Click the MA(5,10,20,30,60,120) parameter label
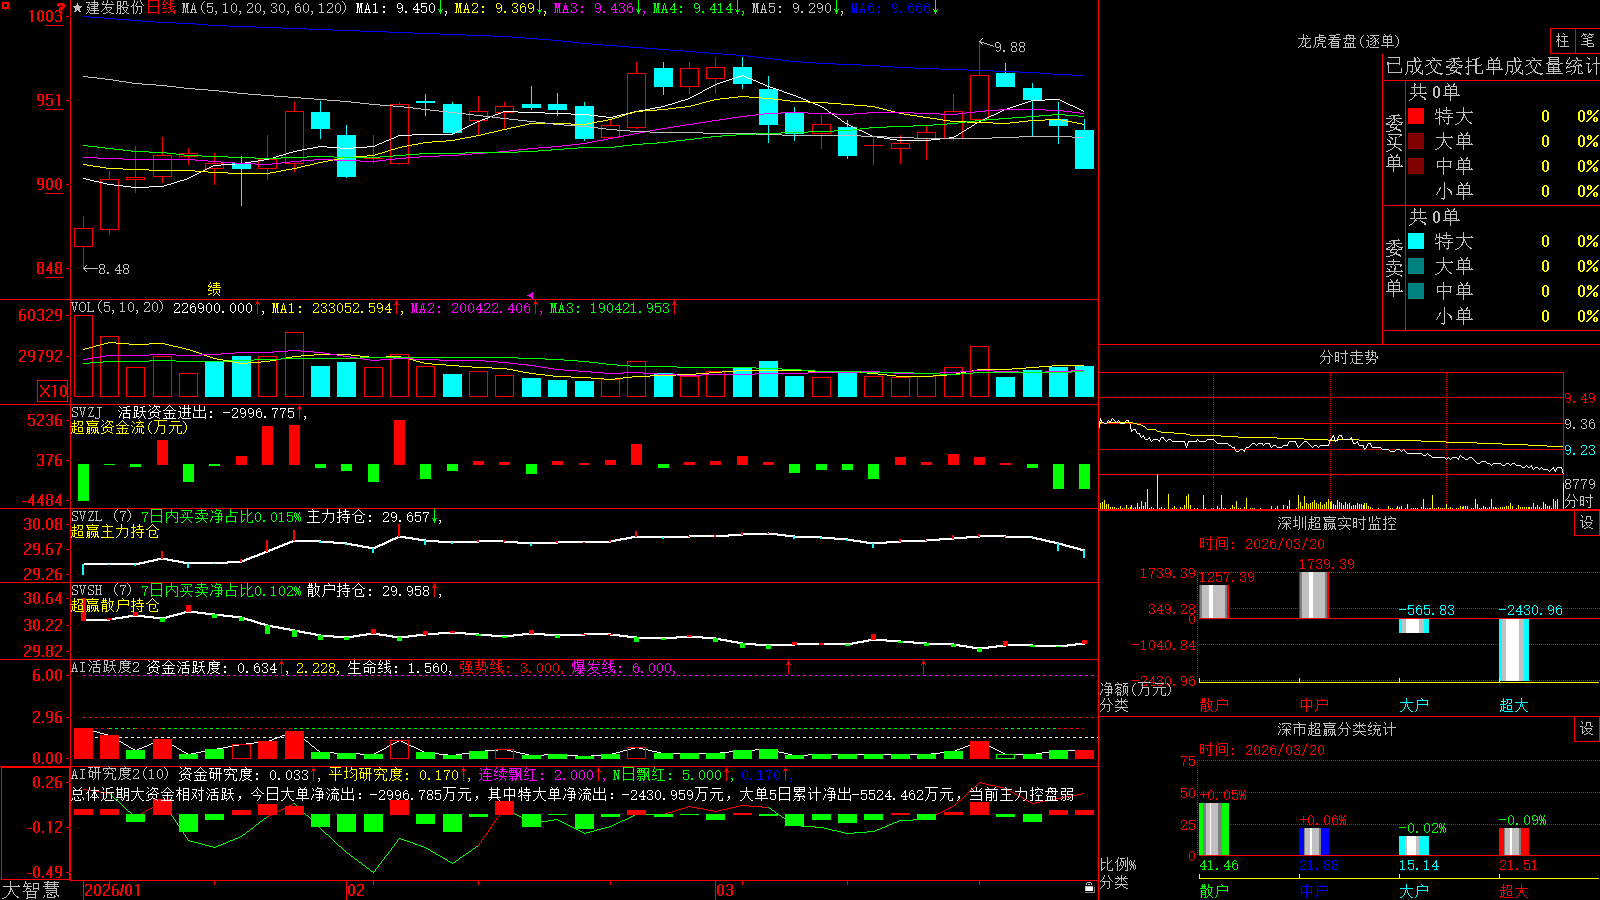Viewport: 1600px width, 900px height. coord(265,8)
